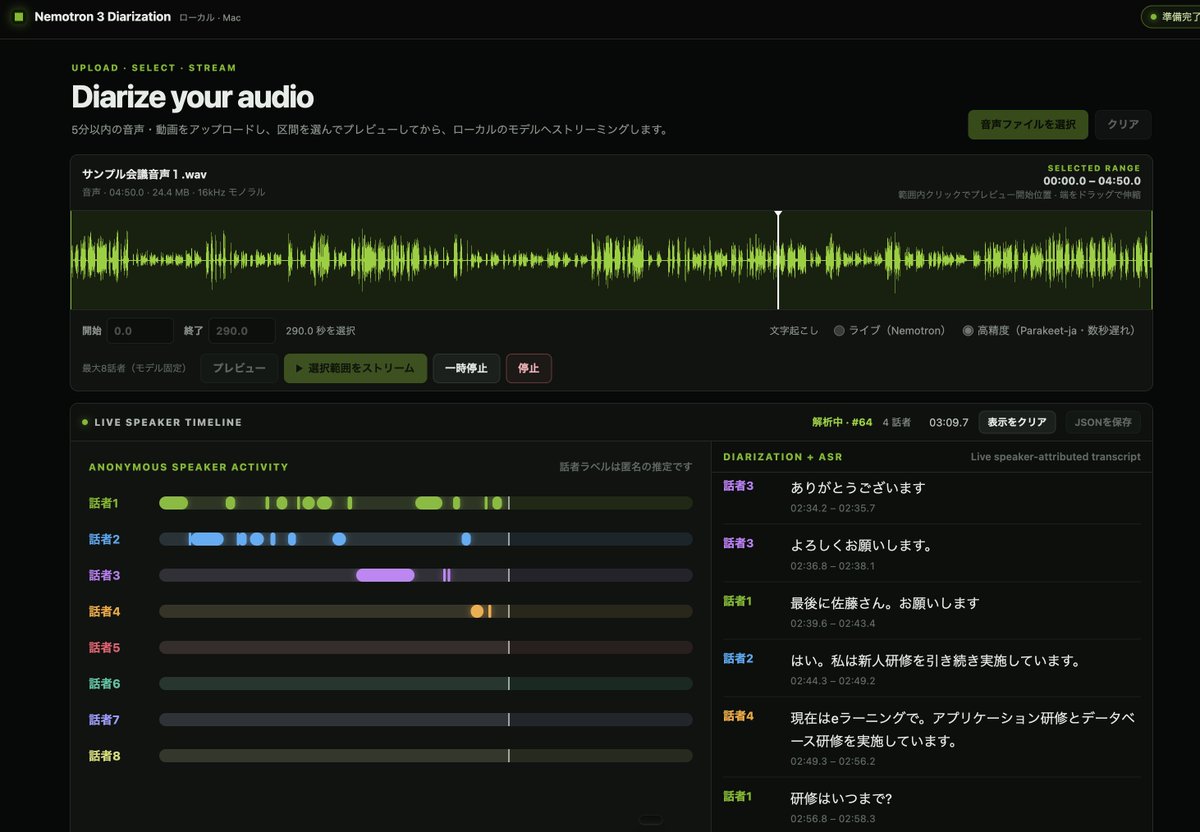Choose a file with 音声ファイルを選択

point(1028,125)
